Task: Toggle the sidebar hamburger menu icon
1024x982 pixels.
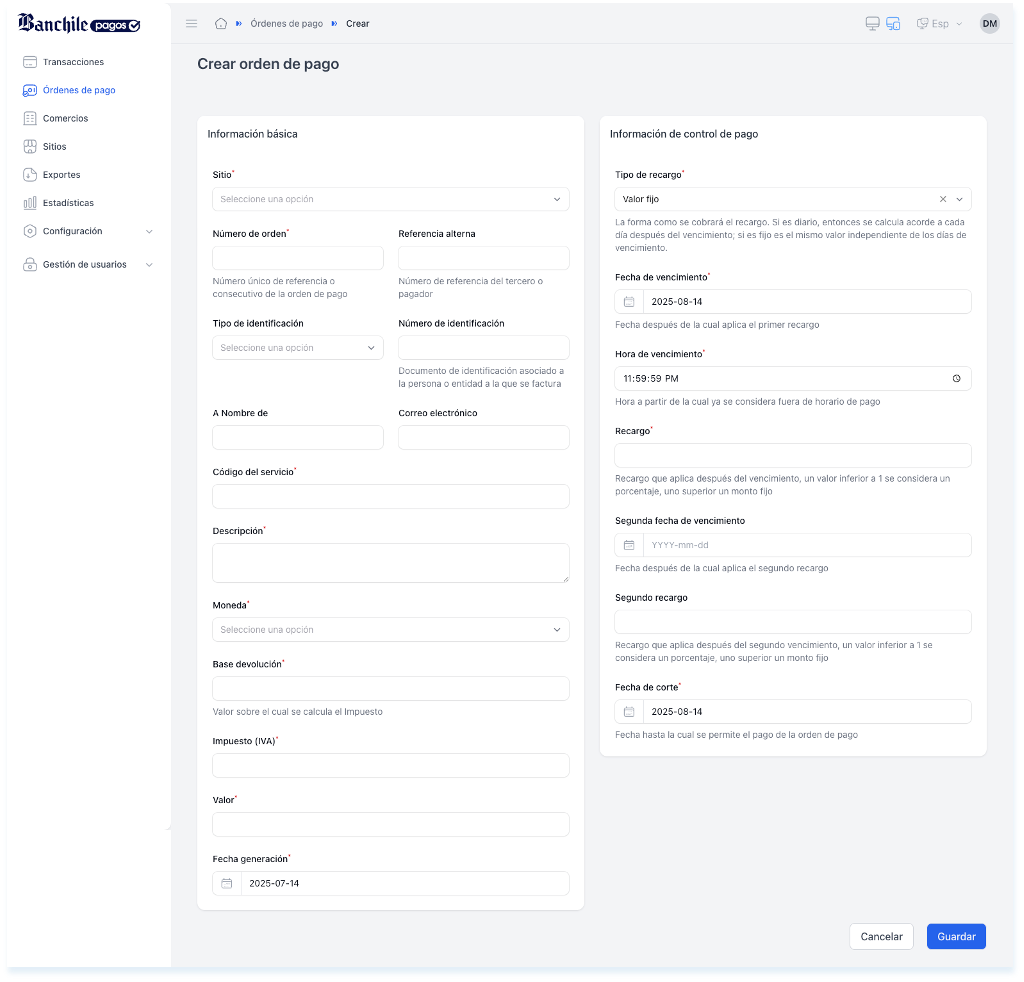Action: 191,24
